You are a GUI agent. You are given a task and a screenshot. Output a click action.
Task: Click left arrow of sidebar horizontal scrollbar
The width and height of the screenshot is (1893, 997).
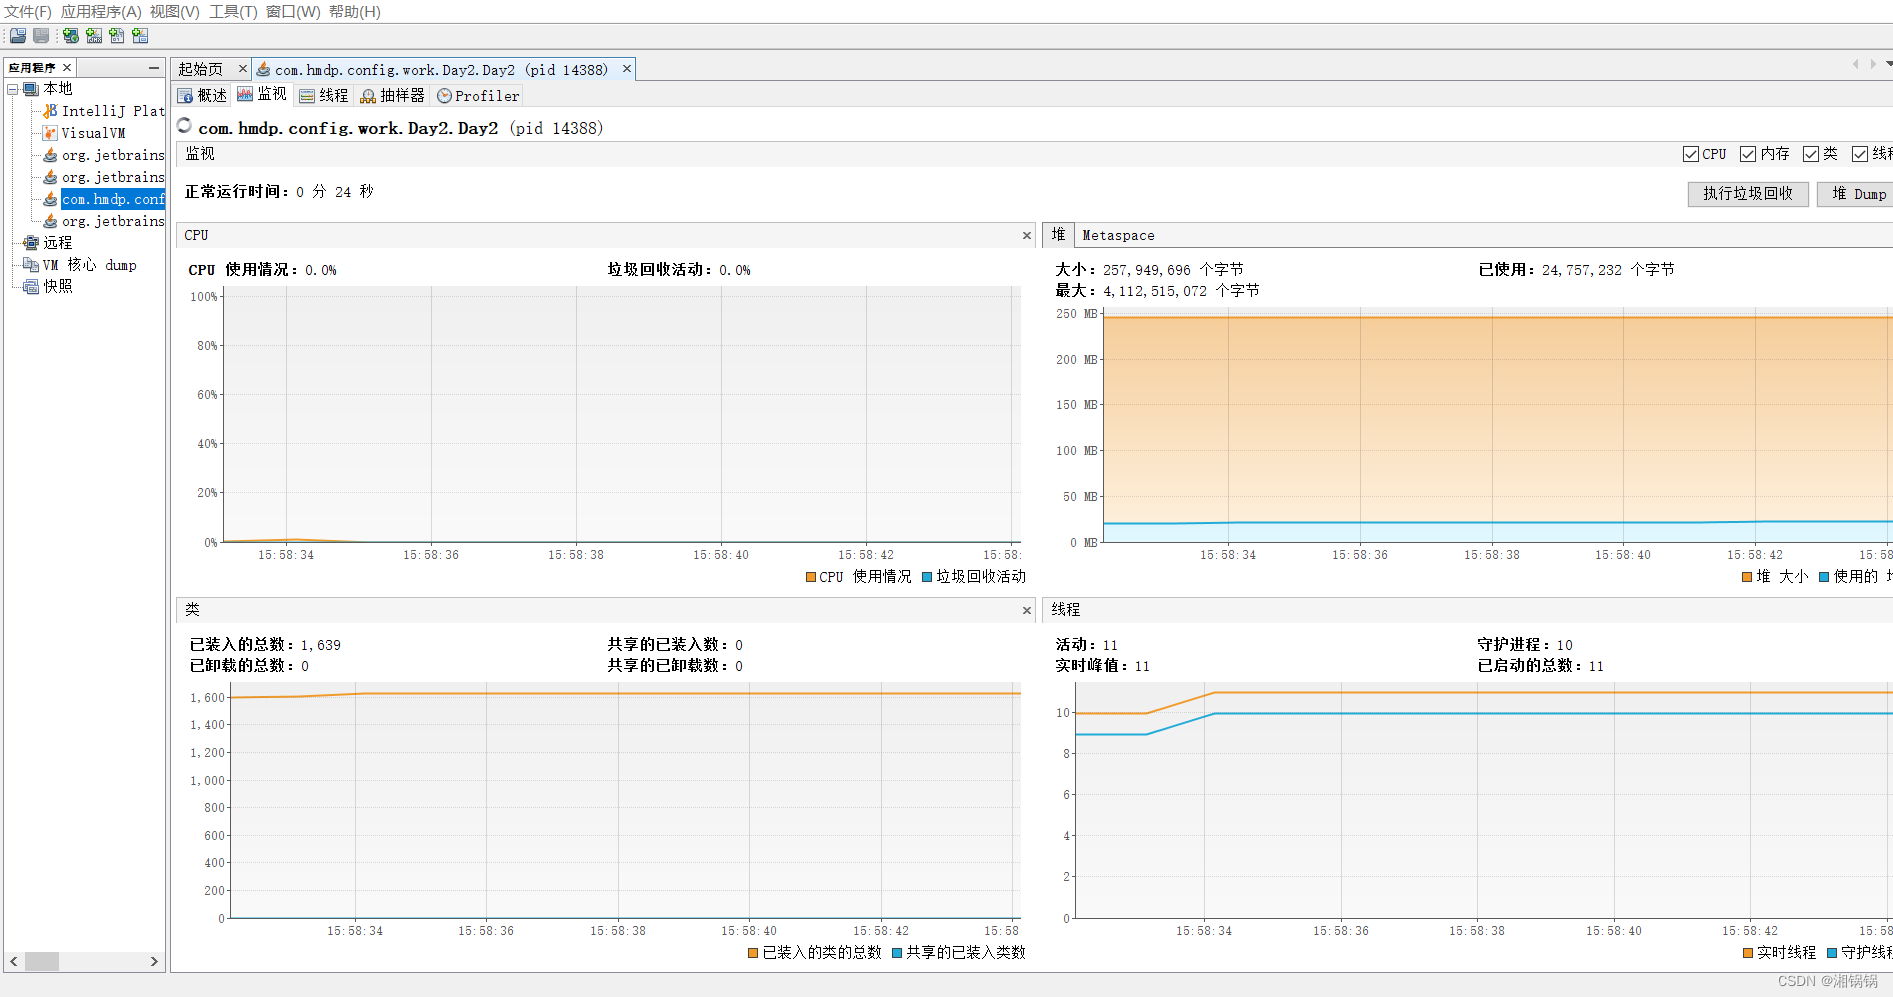pos(14,962)
